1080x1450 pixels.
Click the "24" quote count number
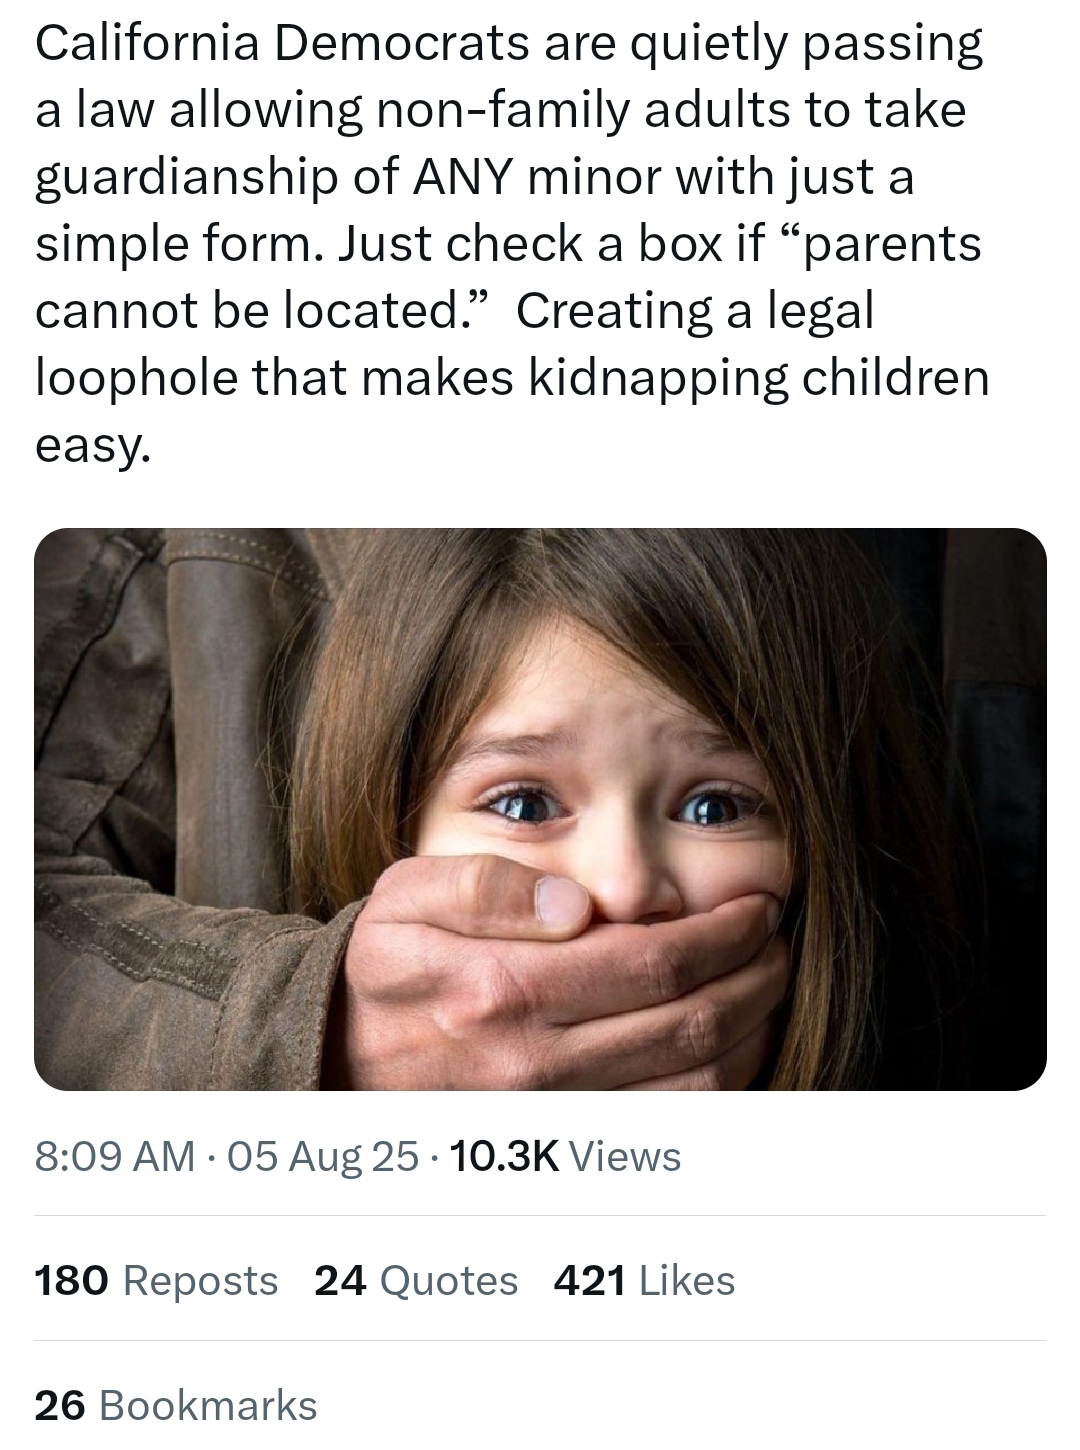(340, 1280)
